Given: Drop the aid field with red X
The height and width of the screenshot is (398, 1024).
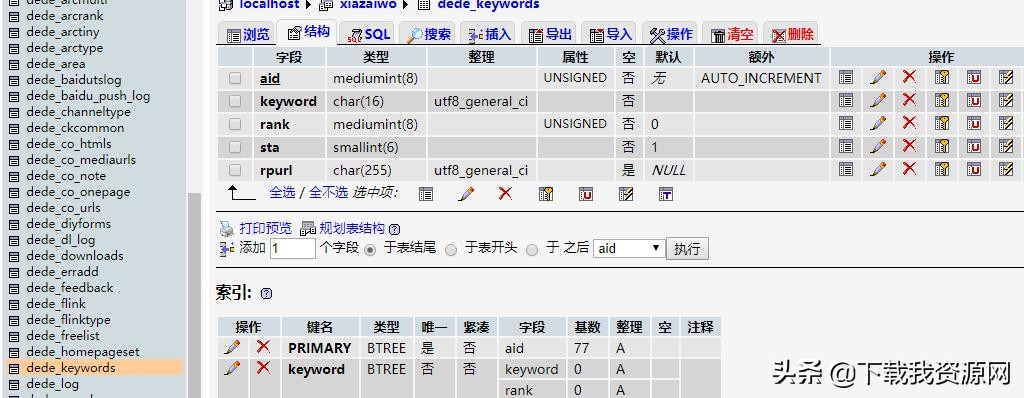Looking at the screenshot, I should pyautogui.click(x=909, y=78).
